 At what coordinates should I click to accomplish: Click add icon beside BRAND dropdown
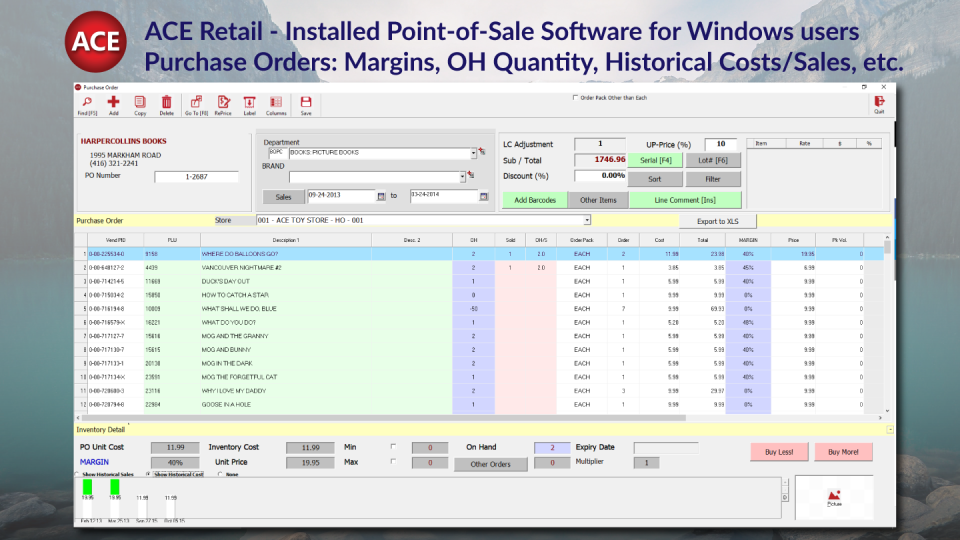(471, 175)
